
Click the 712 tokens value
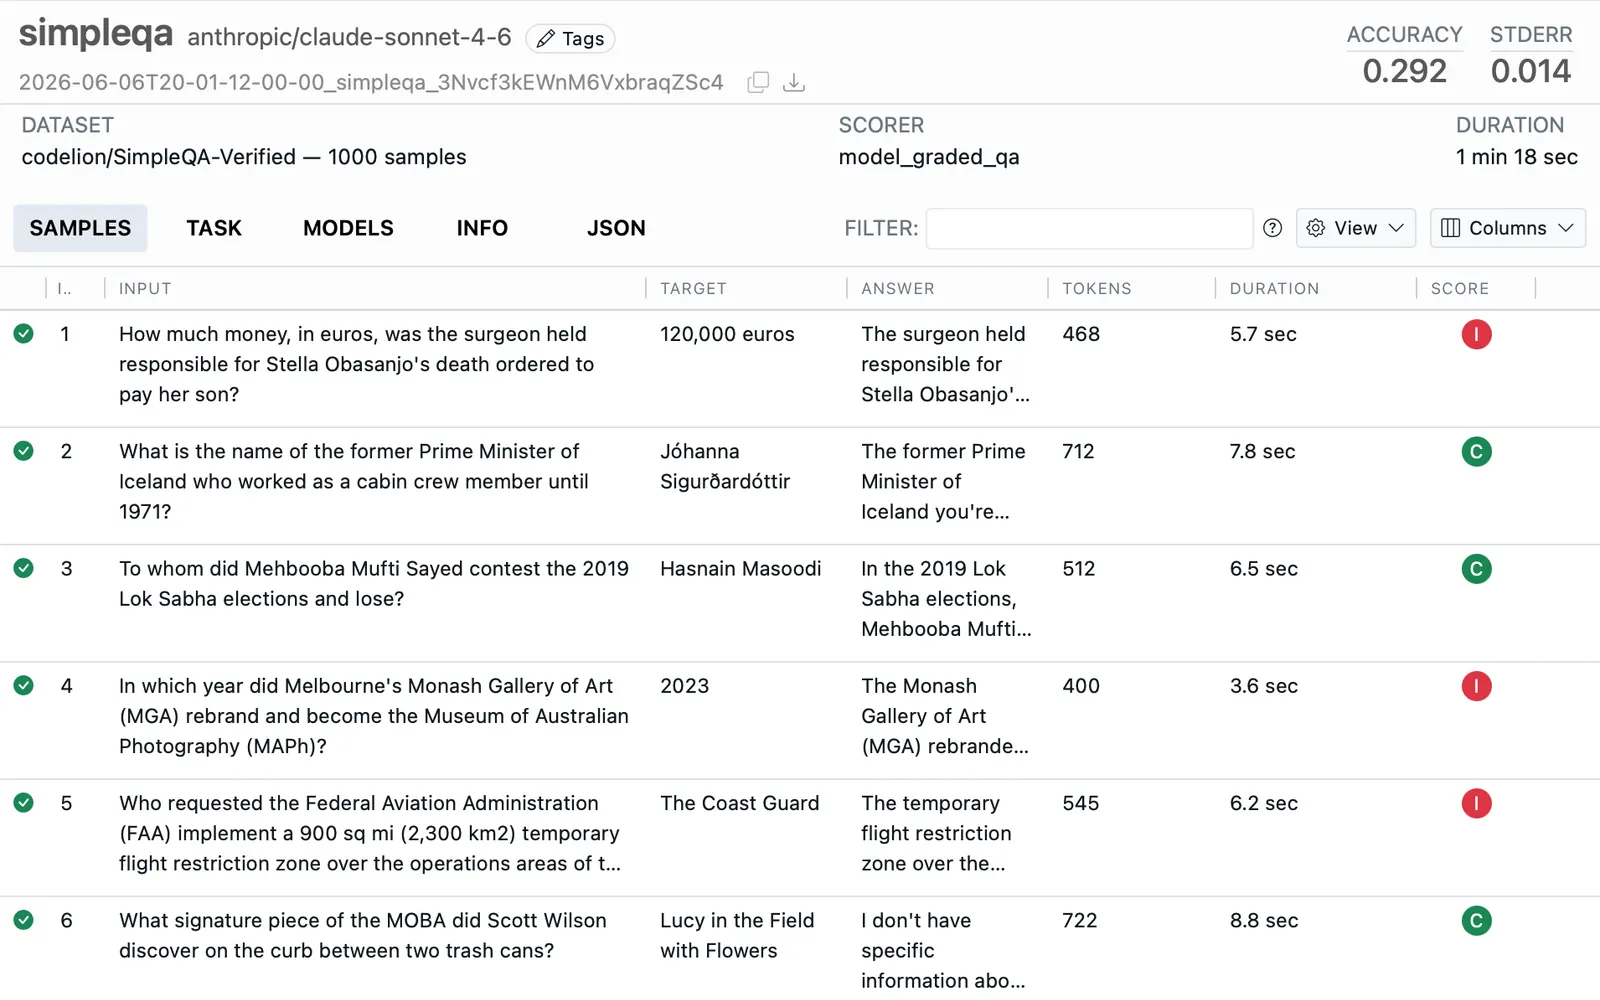point(1078,451)
